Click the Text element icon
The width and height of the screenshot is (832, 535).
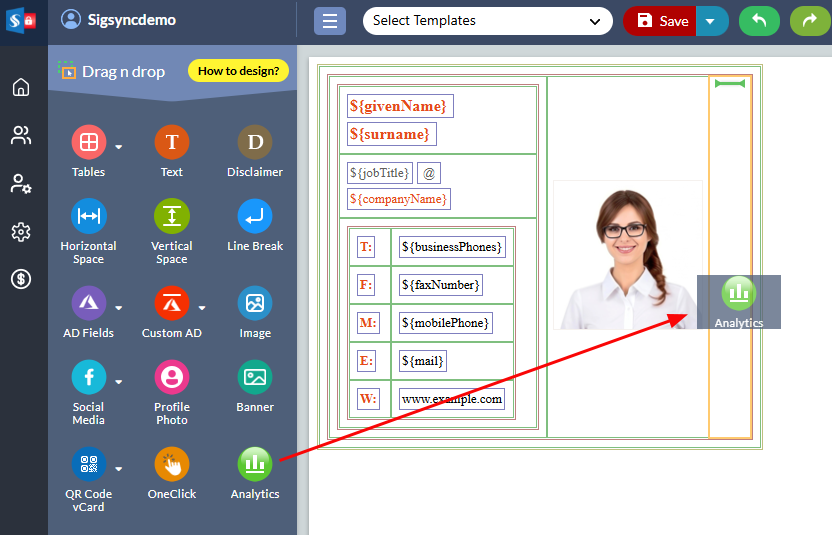tap(172, 143)
